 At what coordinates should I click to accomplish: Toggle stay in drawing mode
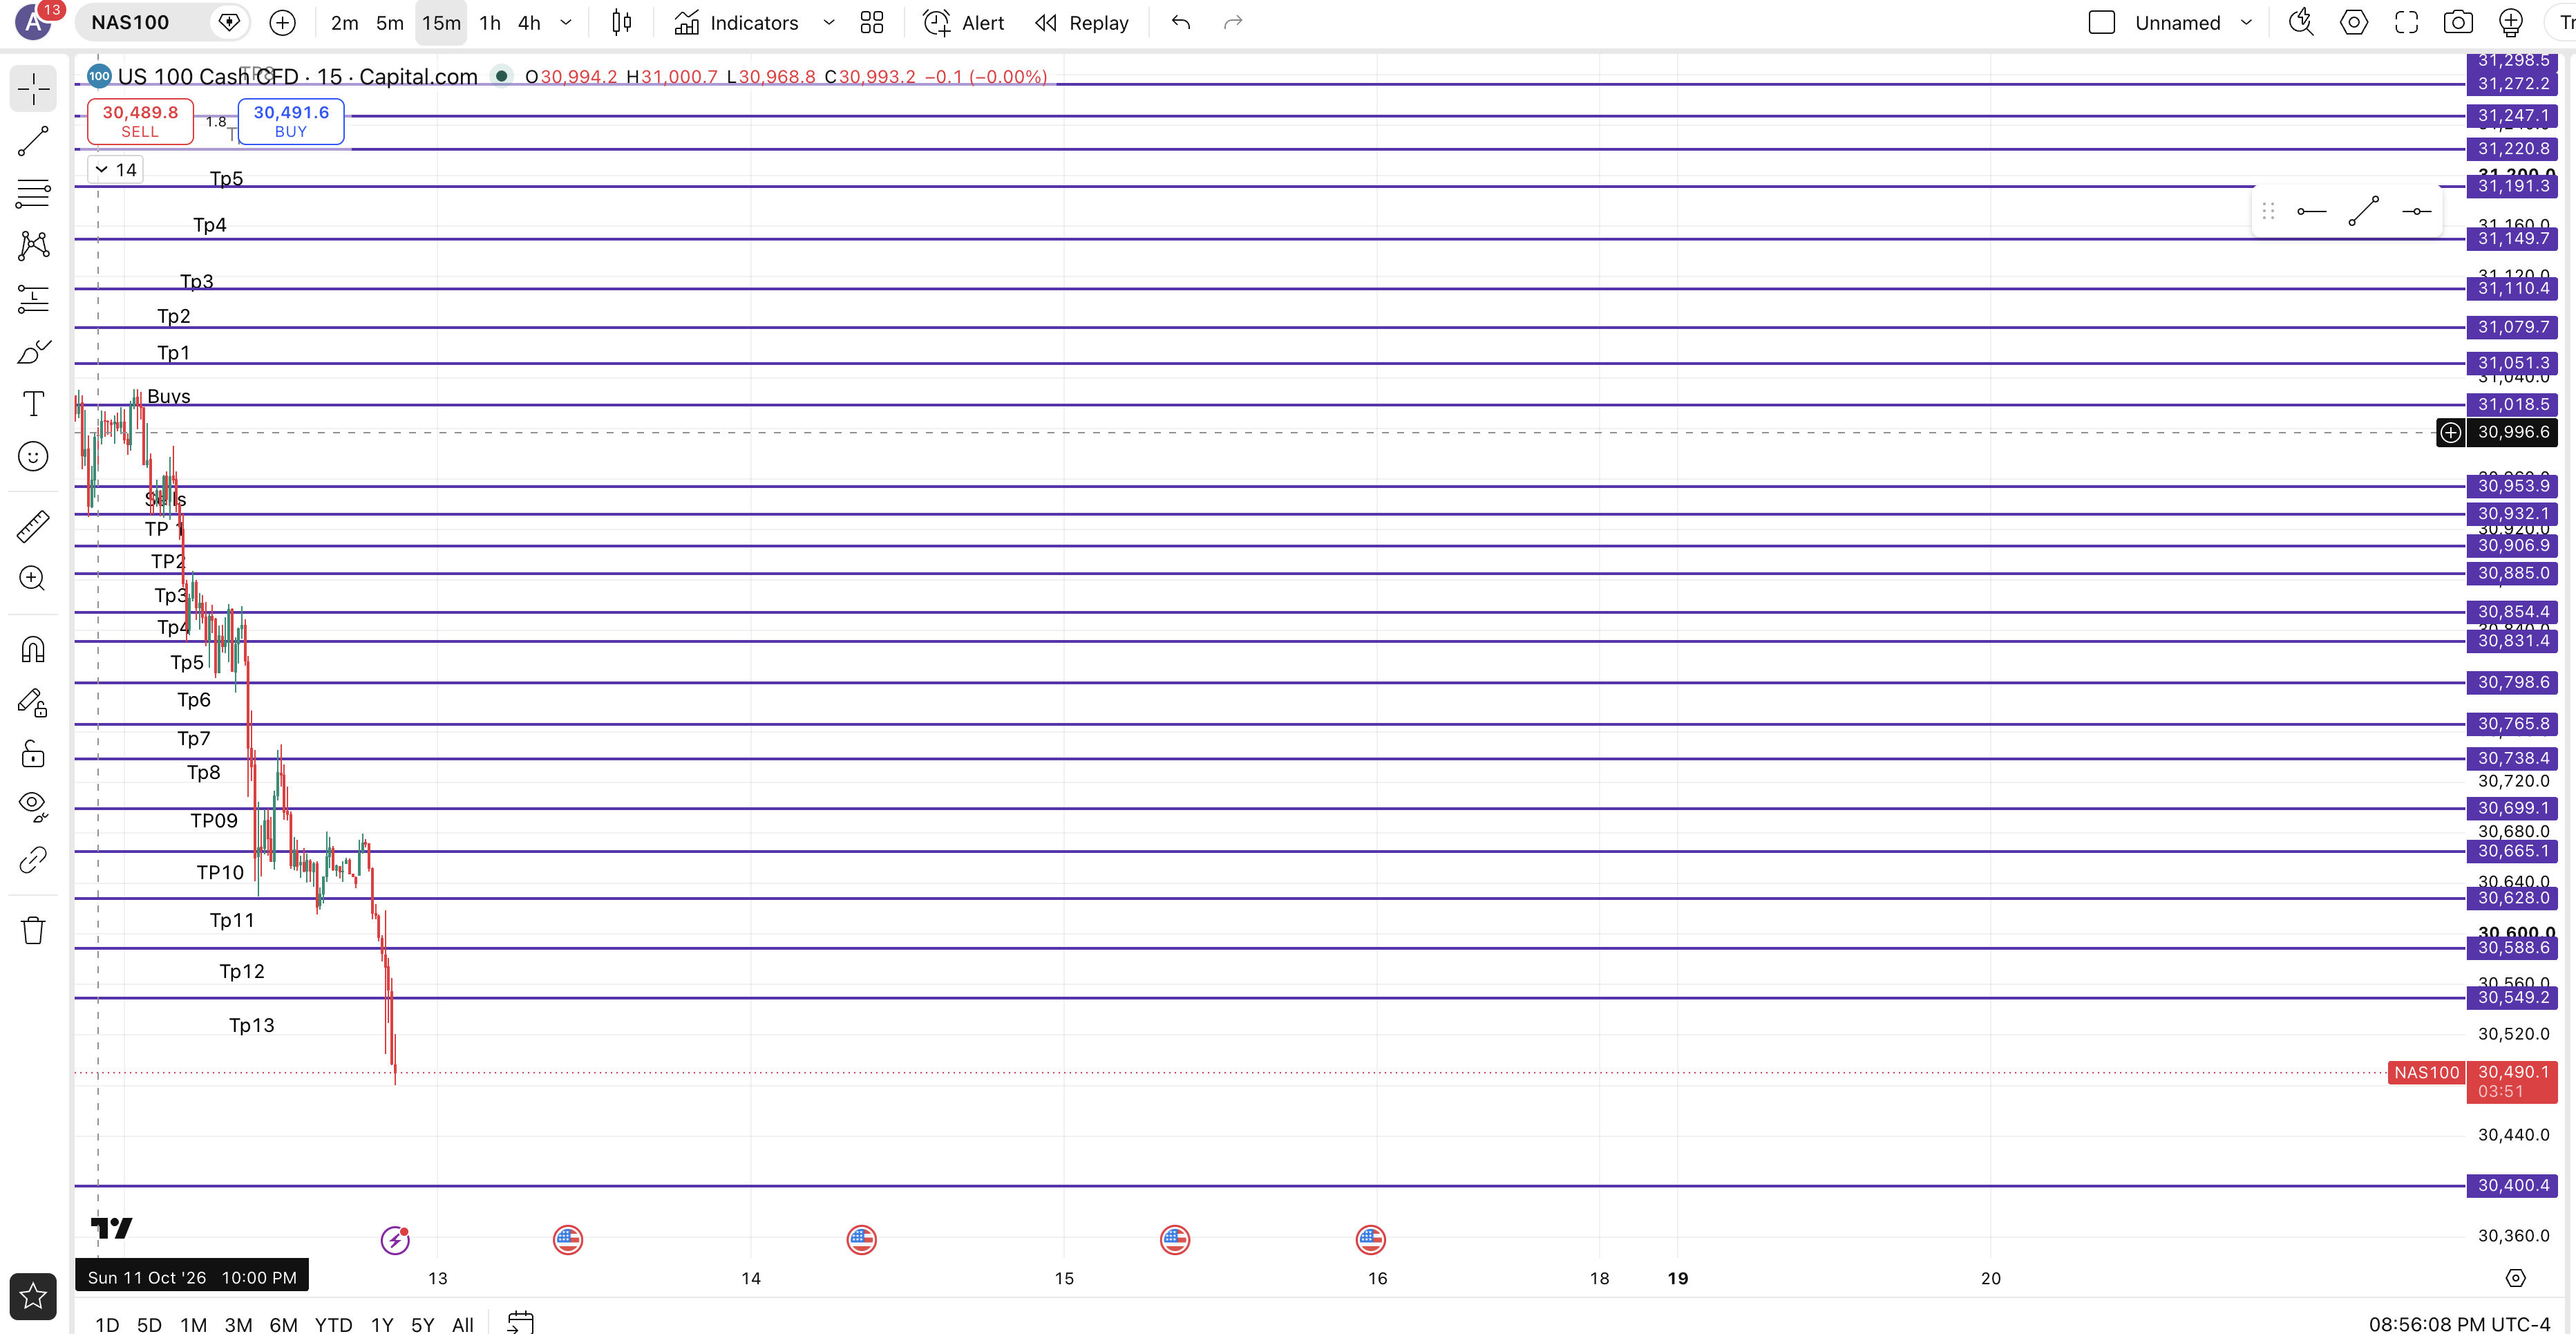click(33, 703)
